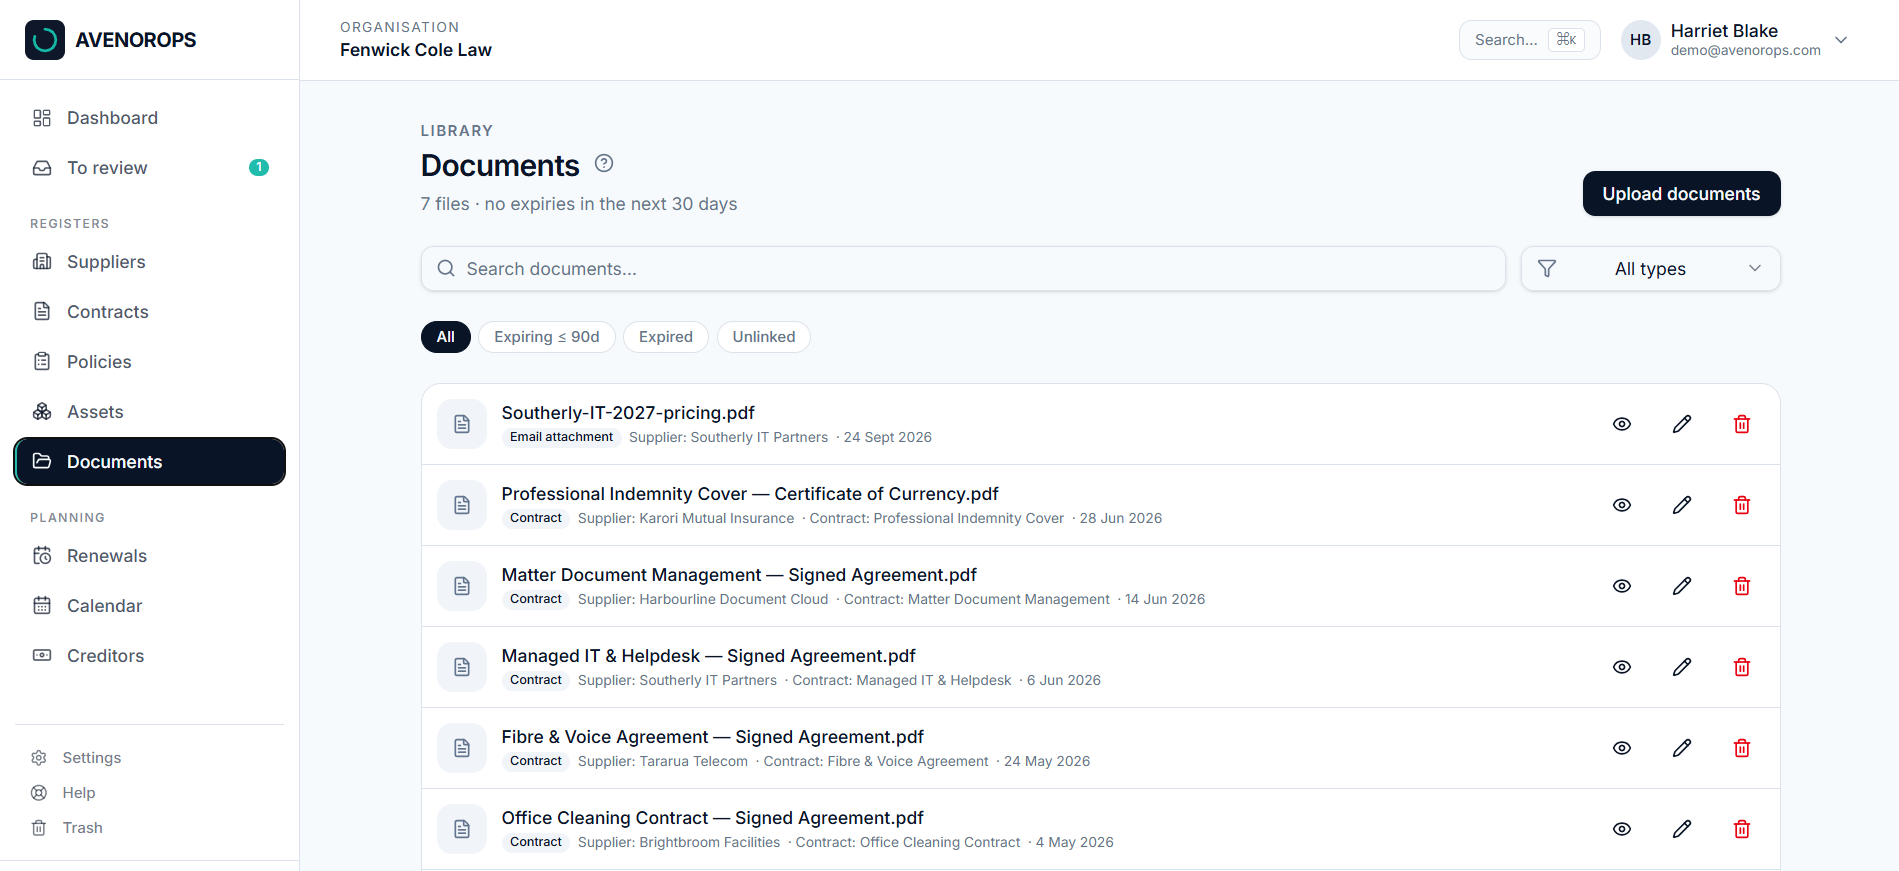
Task: Open the To review page
Action: tap(150, 168)
